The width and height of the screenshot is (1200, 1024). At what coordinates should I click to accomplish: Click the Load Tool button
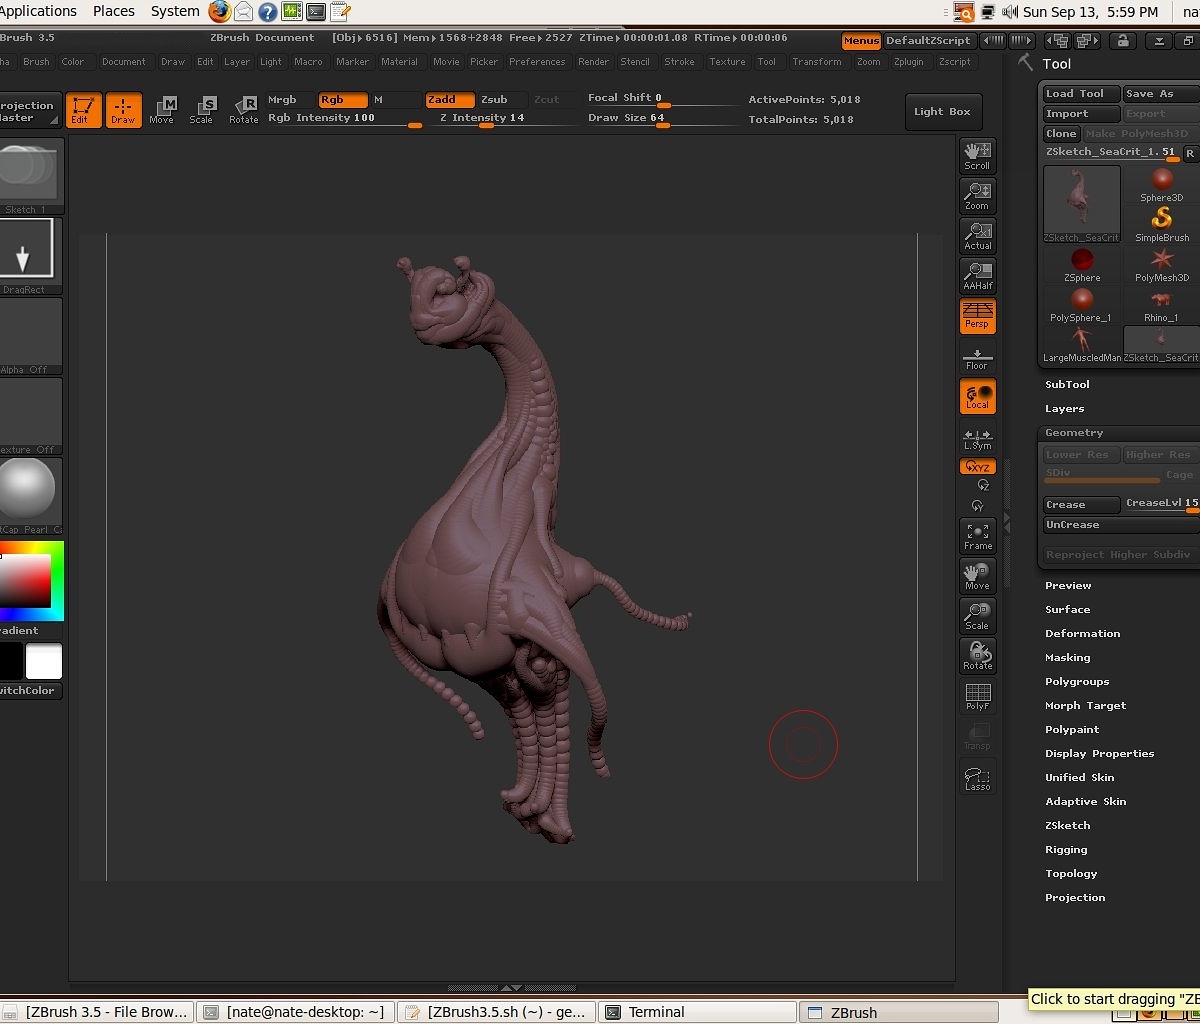(1081, 94)
